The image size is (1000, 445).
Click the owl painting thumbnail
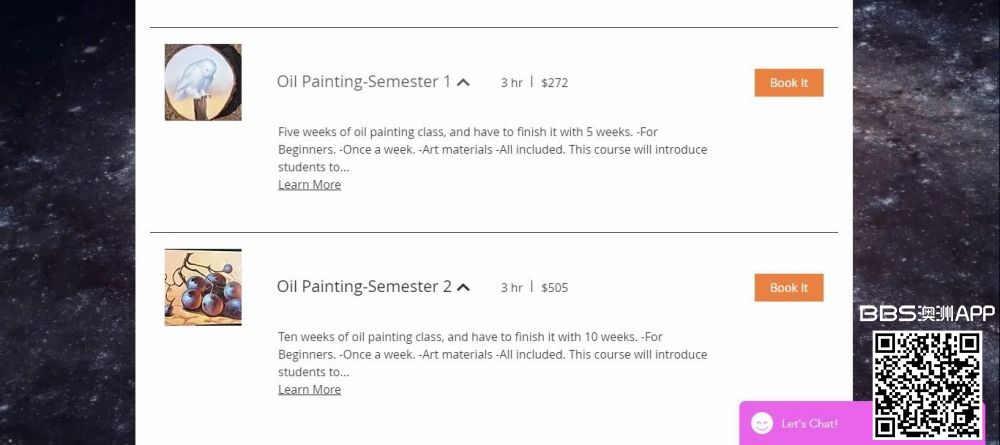point(203,82)
